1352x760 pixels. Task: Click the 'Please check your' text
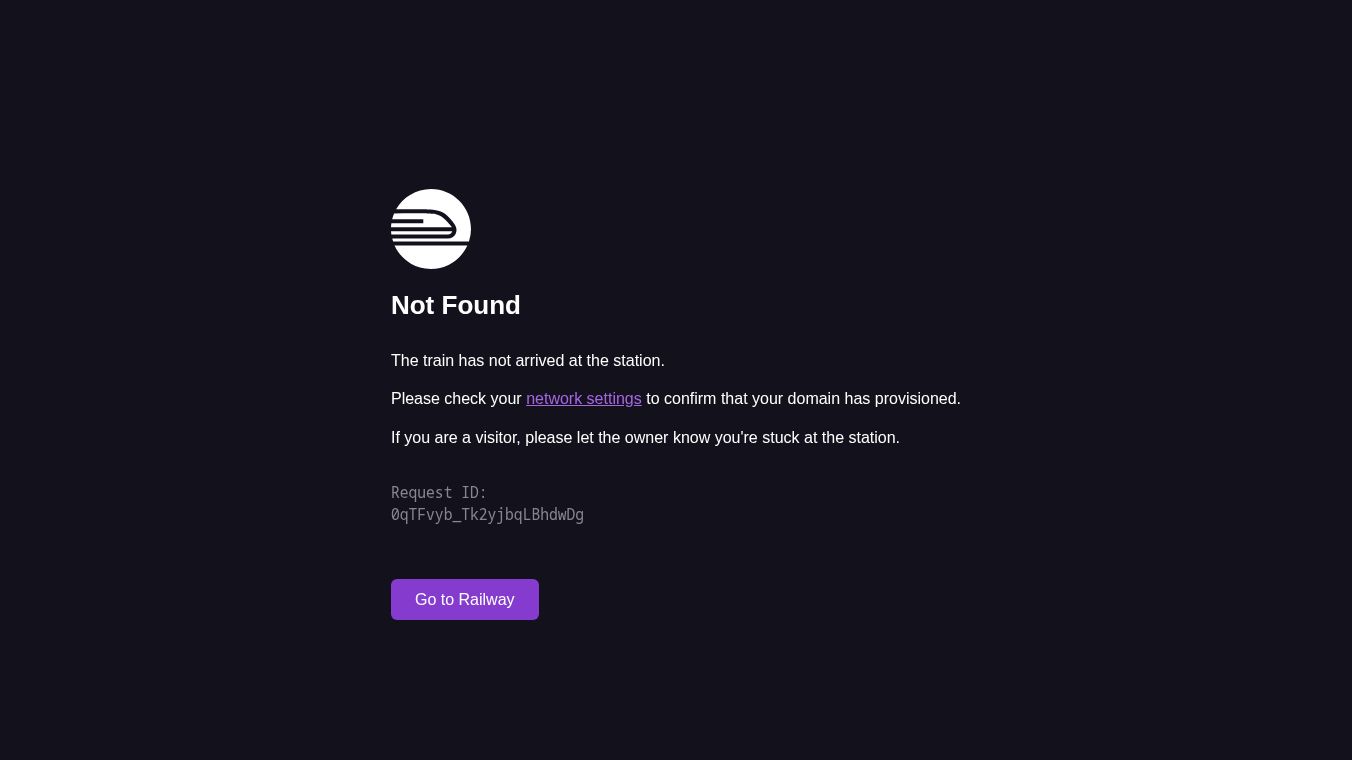(456, 399)
